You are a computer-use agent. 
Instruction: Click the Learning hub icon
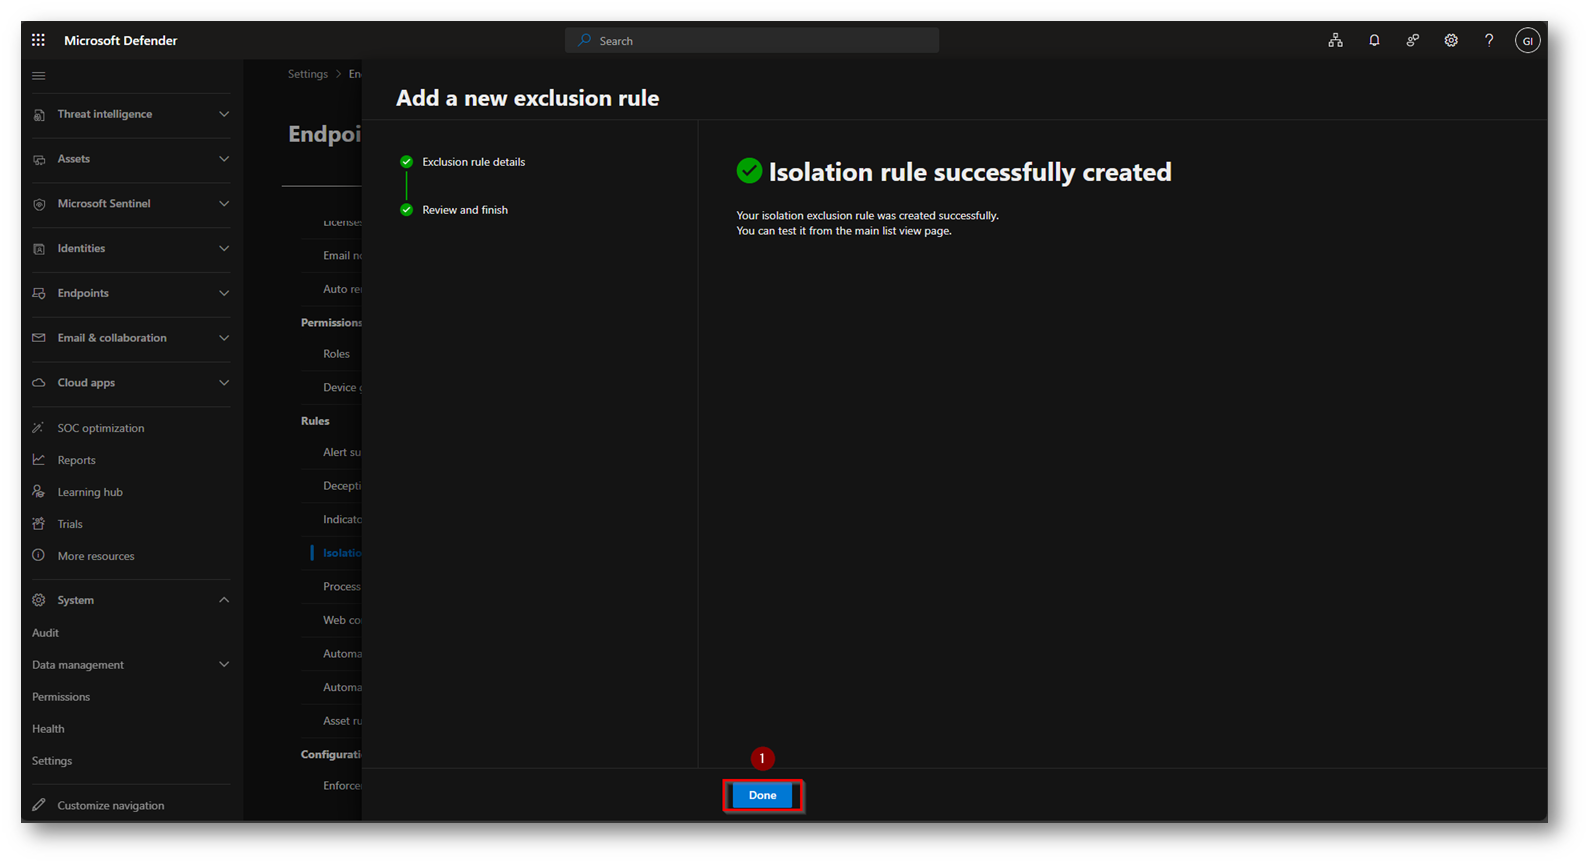tap(39, 492)
